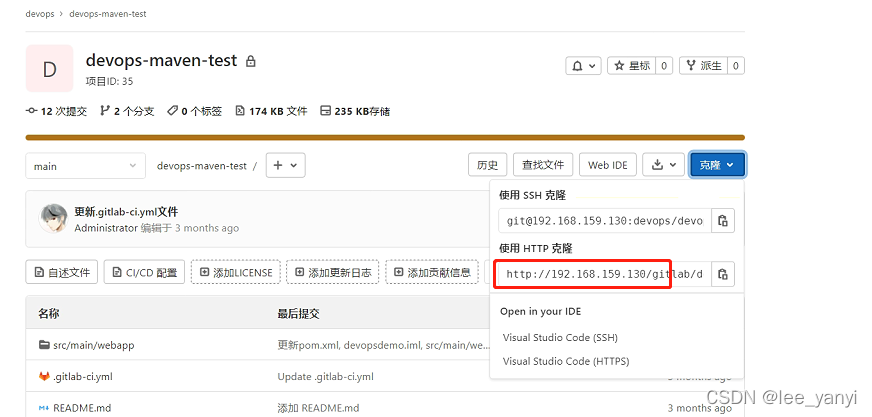This screenshot has height=417, width=872.
Task: Open the README.md file
Action: click(82, 408)
